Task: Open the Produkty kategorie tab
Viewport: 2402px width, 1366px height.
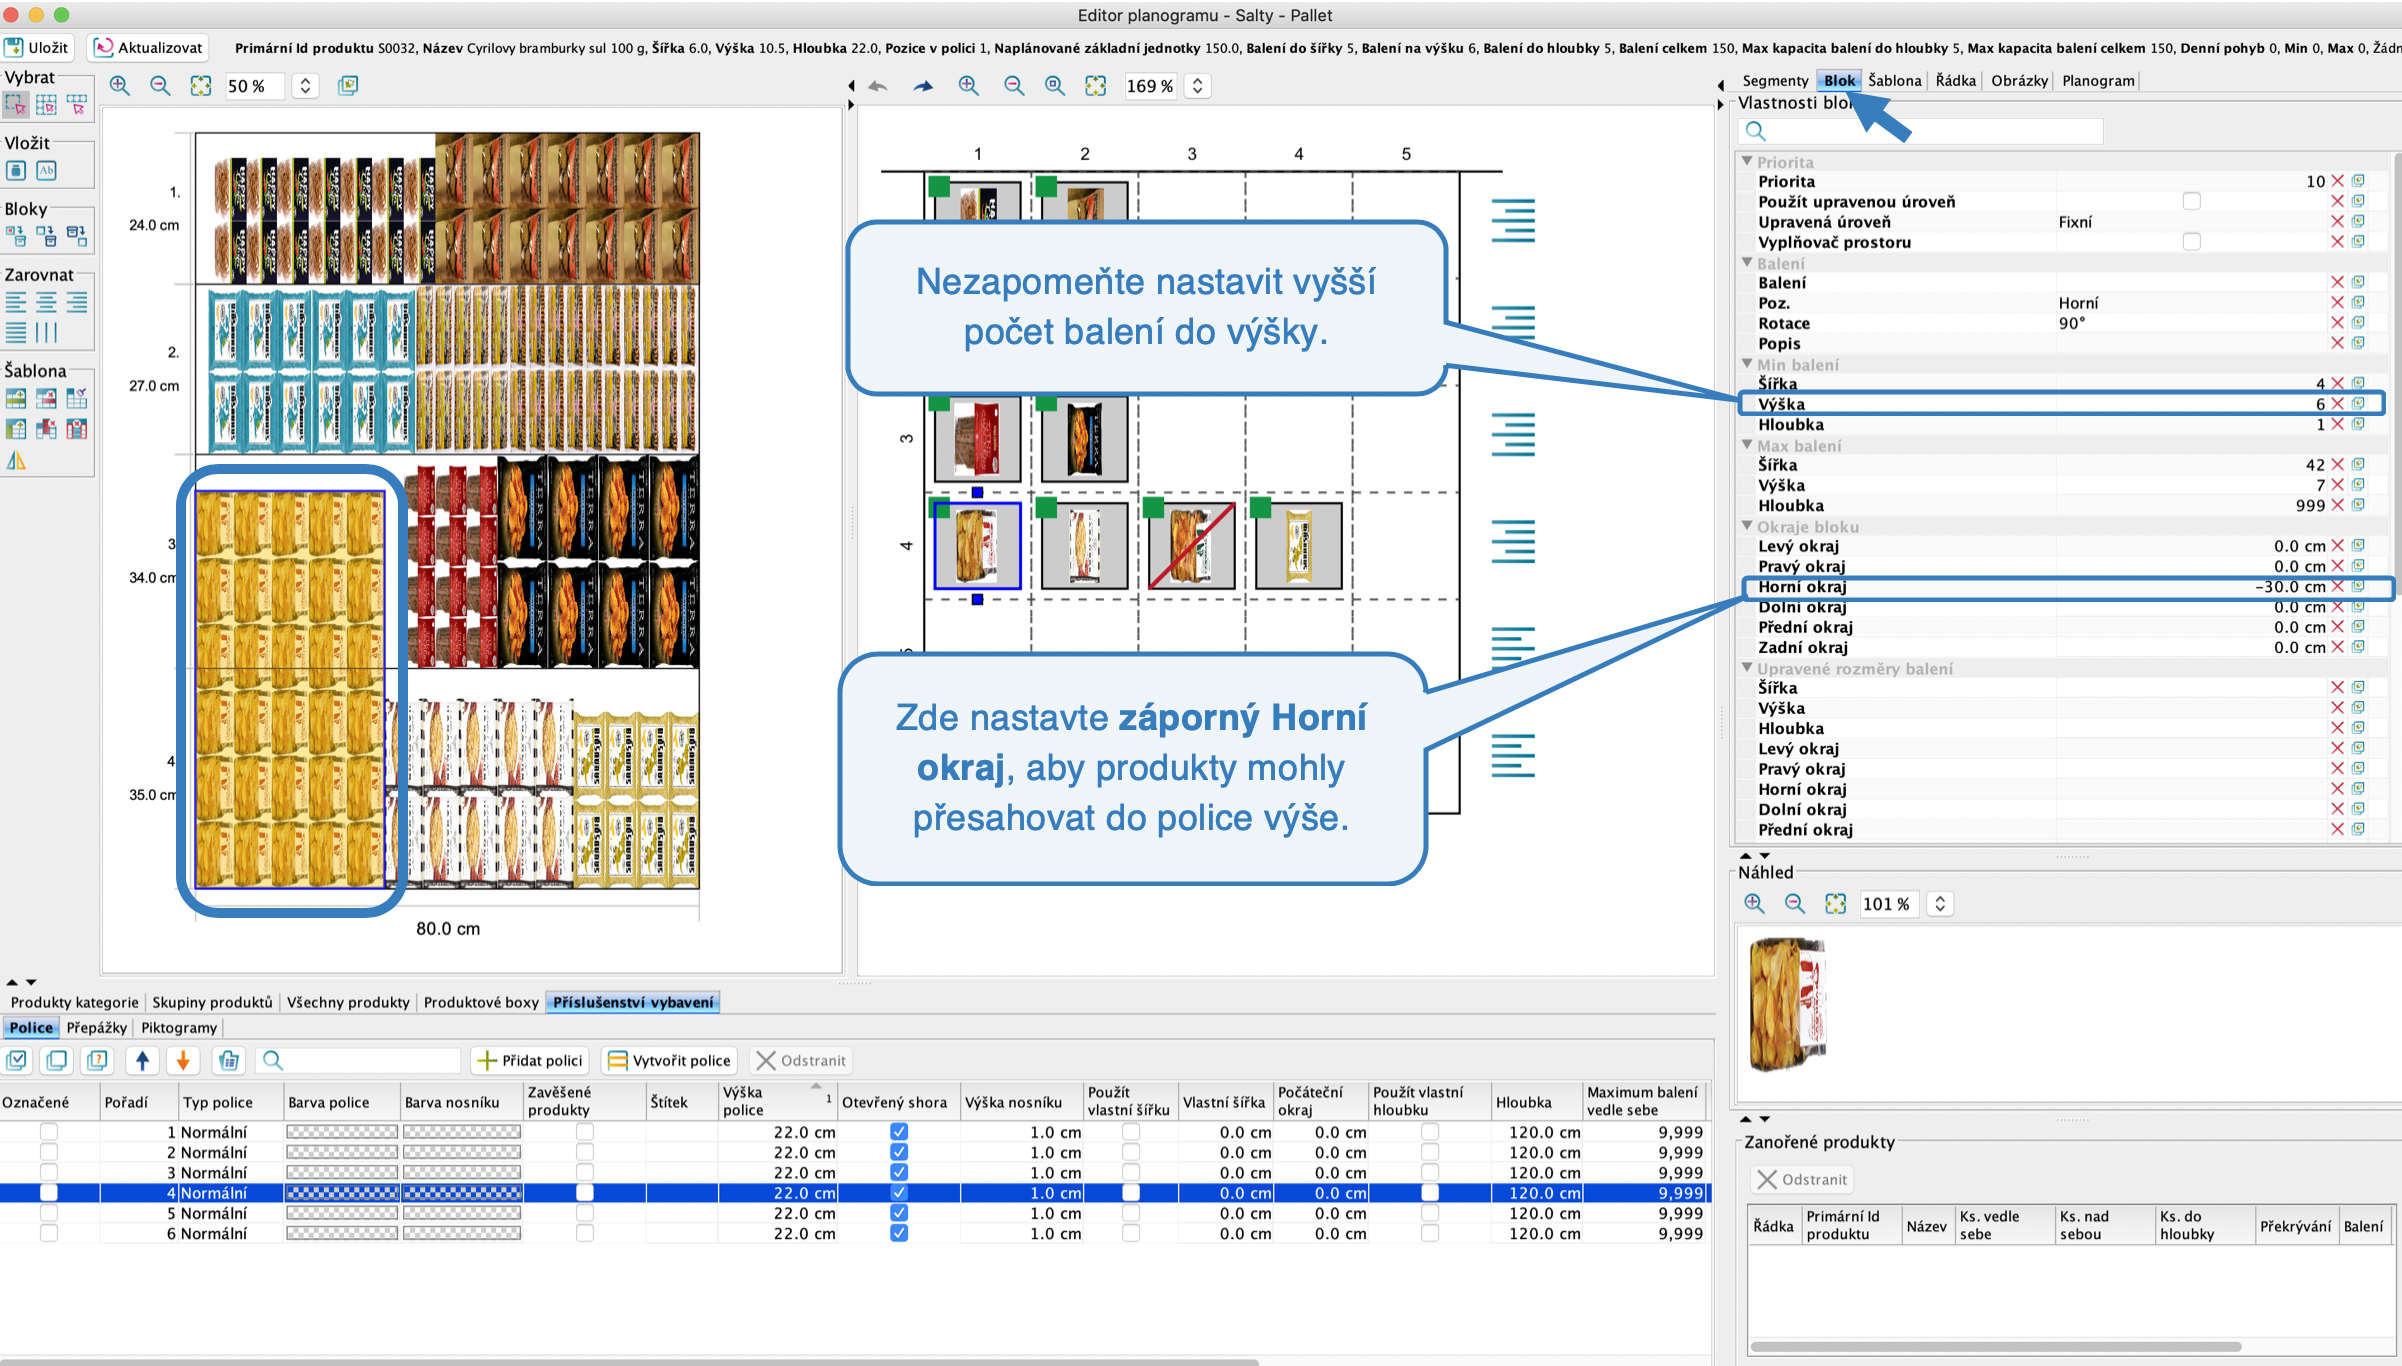Action: (75, 1002)
